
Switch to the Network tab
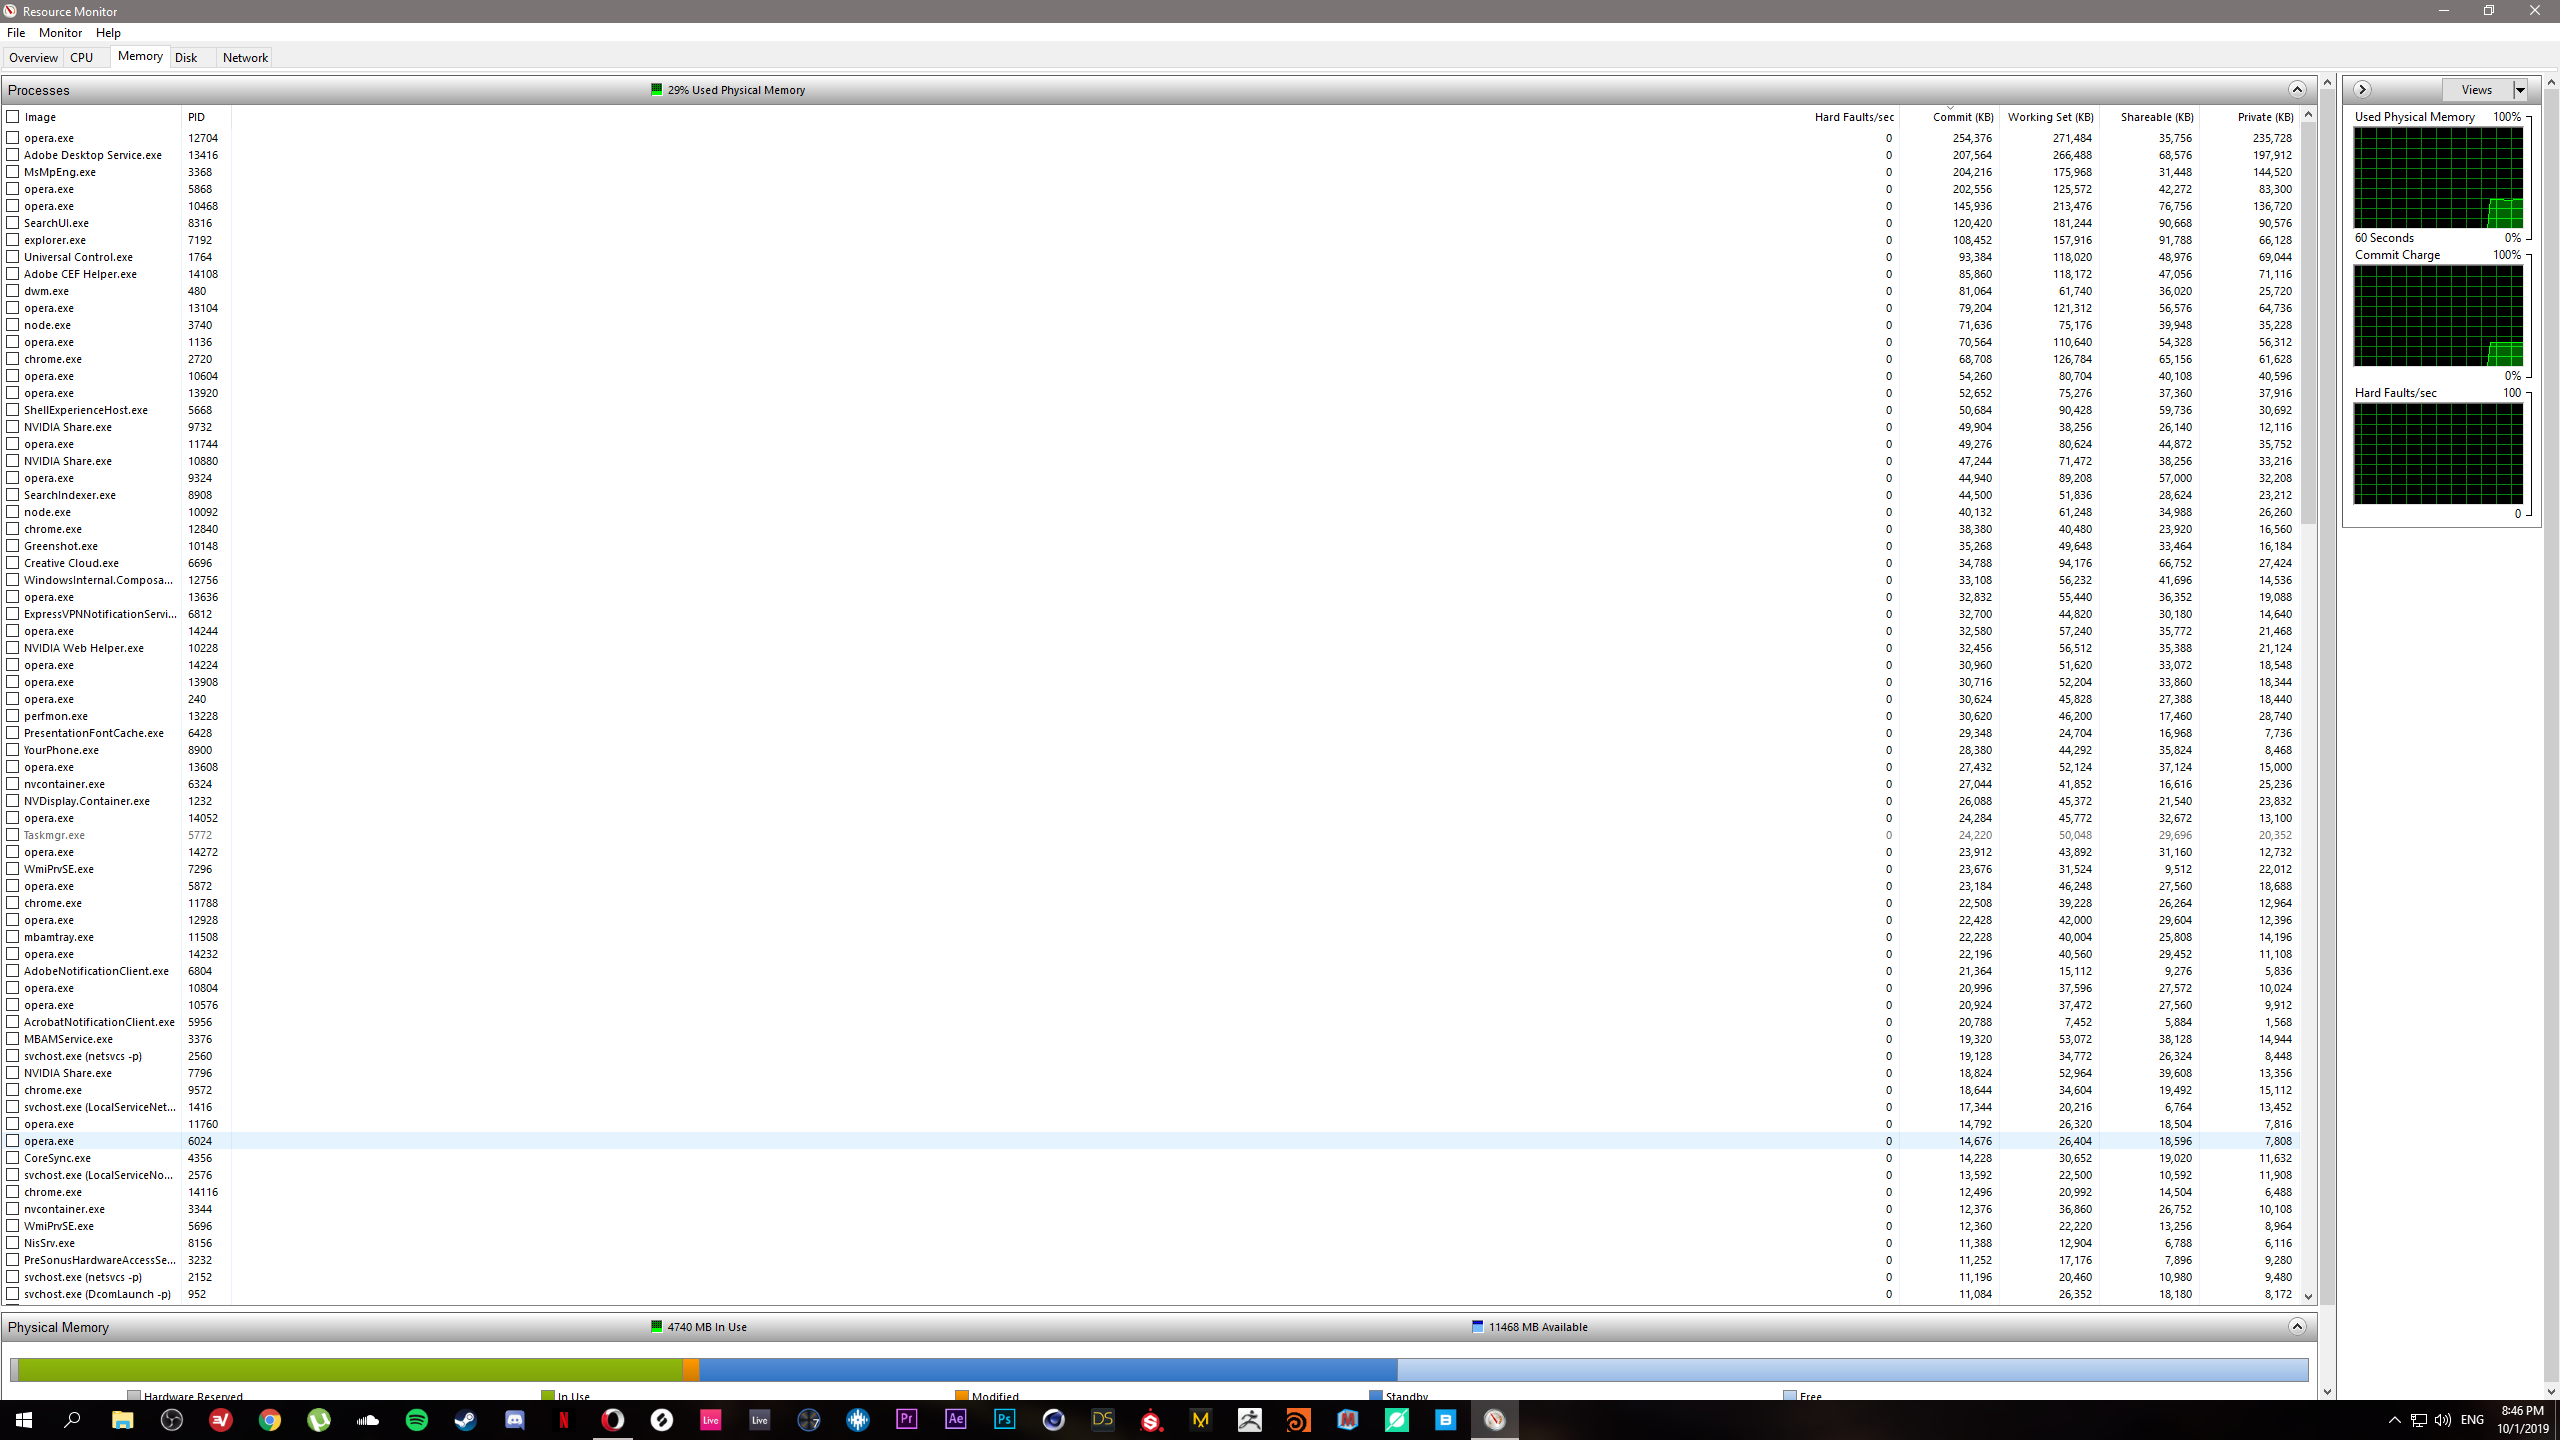(x=245, y=57)
